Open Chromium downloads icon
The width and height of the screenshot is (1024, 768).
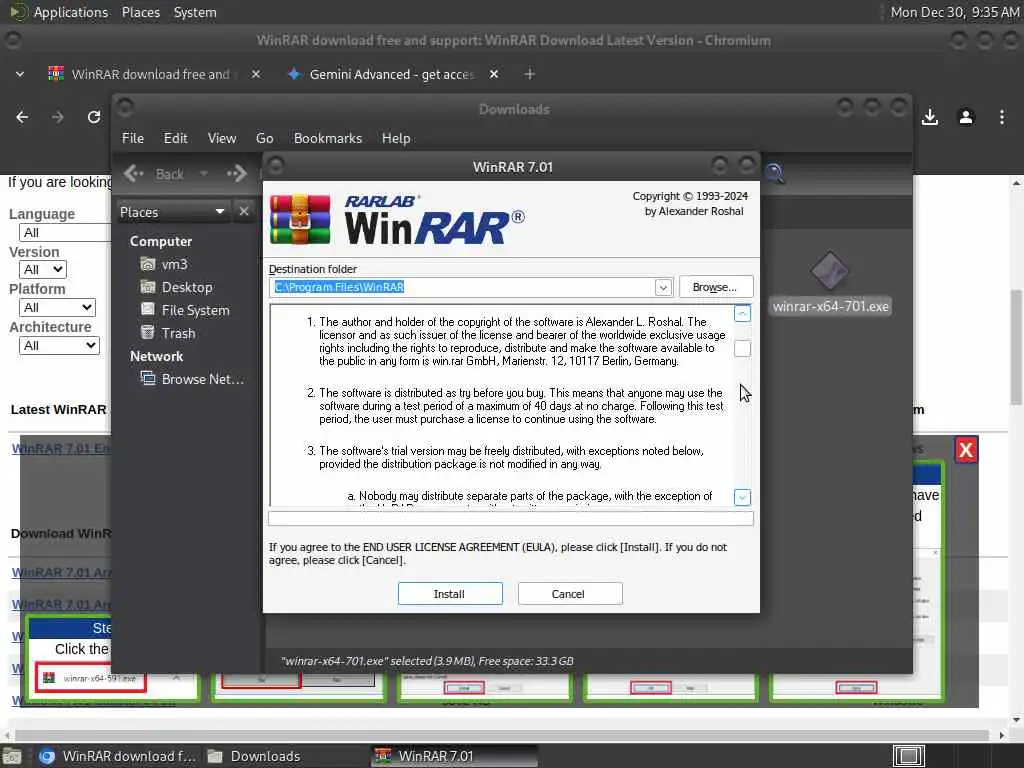930,117
